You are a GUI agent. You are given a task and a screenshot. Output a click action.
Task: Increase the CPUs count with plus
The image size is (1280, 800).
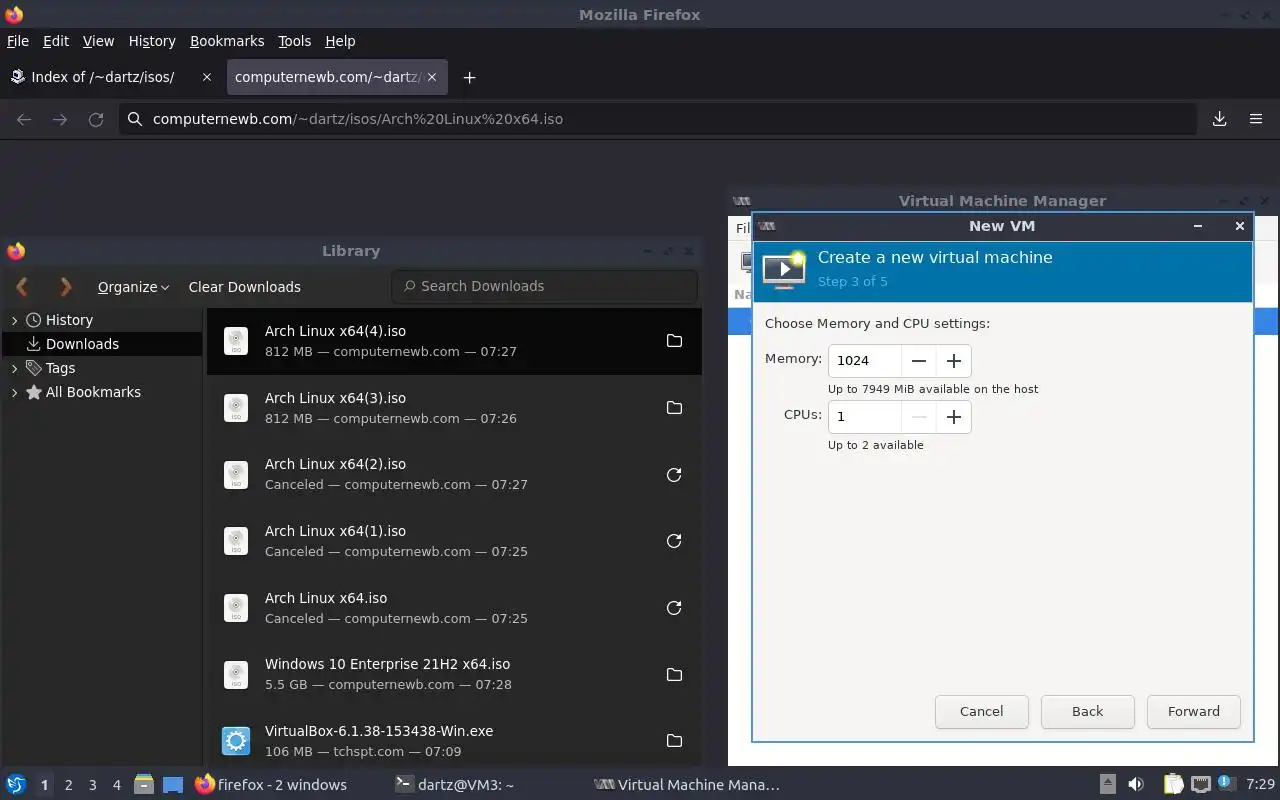[953, 417]
